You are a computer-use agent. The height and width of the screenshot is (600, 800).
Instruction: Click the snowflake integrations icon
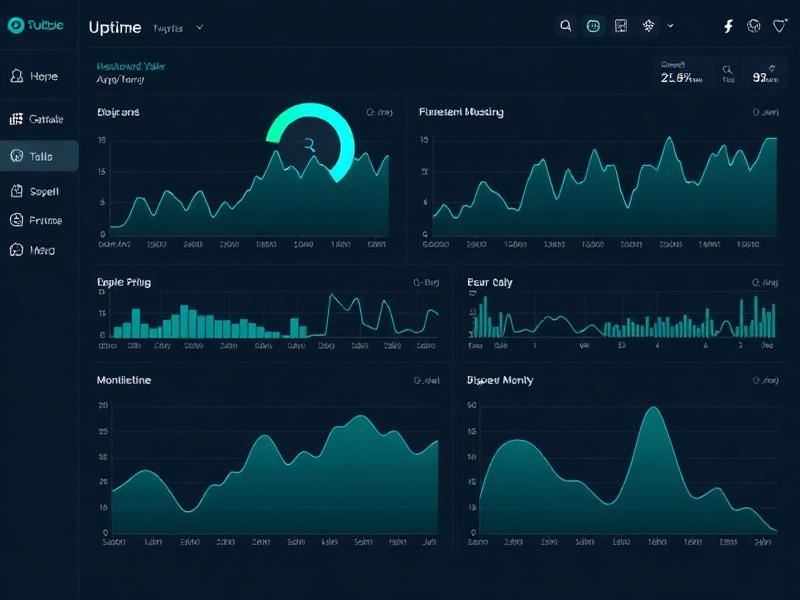(x=648, y=26)
